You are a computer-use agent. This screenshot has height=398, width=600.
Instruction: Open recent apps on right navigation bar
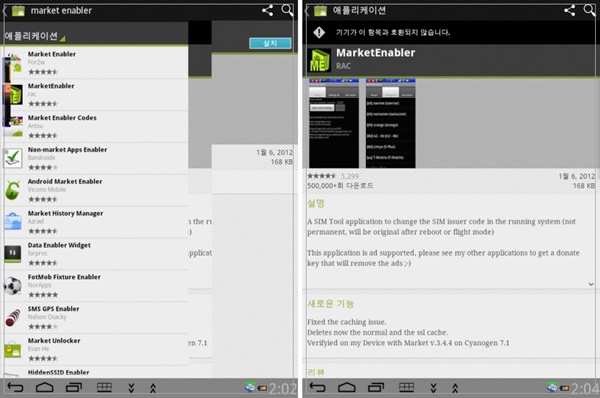click(x=376, y=388)
